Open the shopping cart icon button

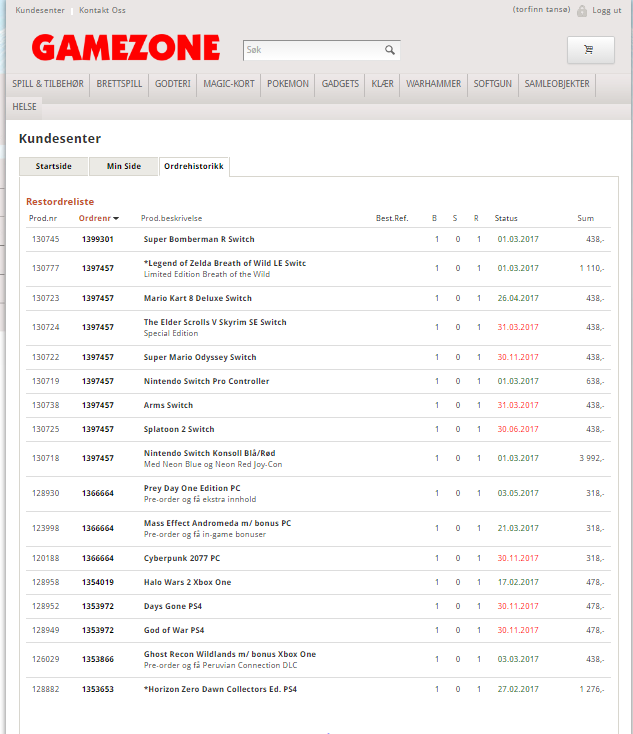[x=590, y=50]
